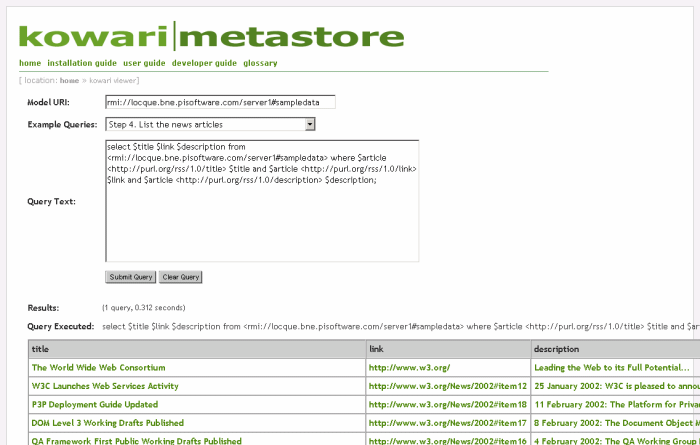Focus the Model URI input field
This screenshot has height=445, width=700.
tap(221, 102)
